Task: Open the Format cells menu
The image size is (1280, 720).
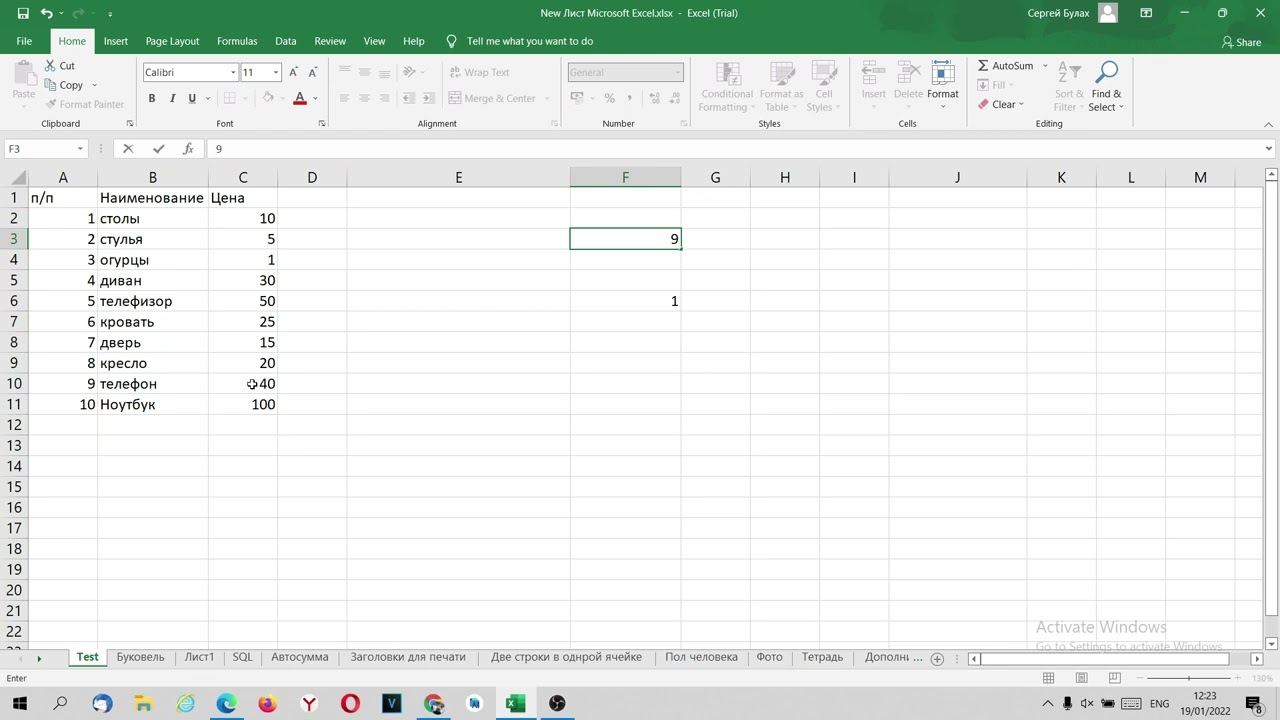Action: click(943, 87)
